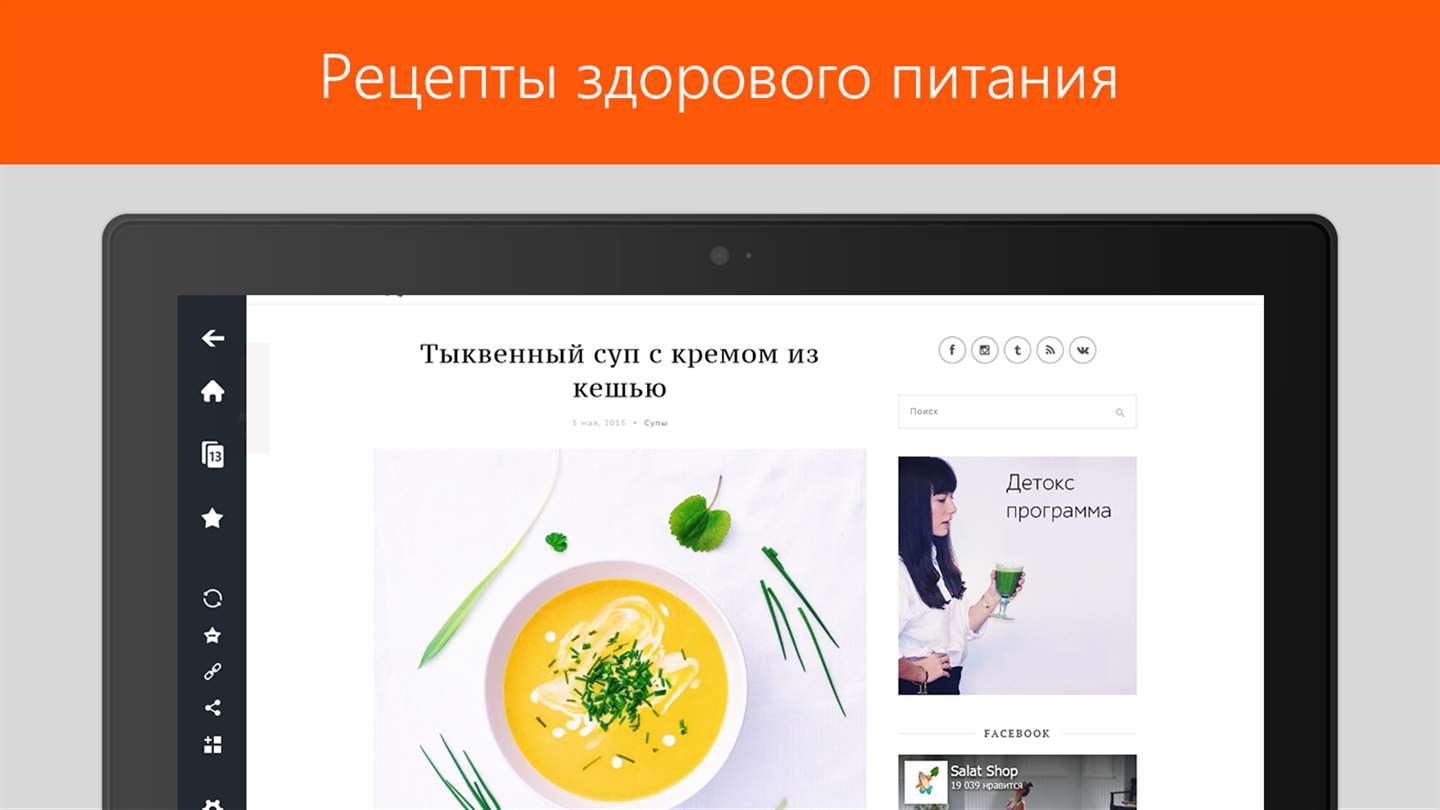
Task: Open the RSS feed icon
Action: point(1050,350)
